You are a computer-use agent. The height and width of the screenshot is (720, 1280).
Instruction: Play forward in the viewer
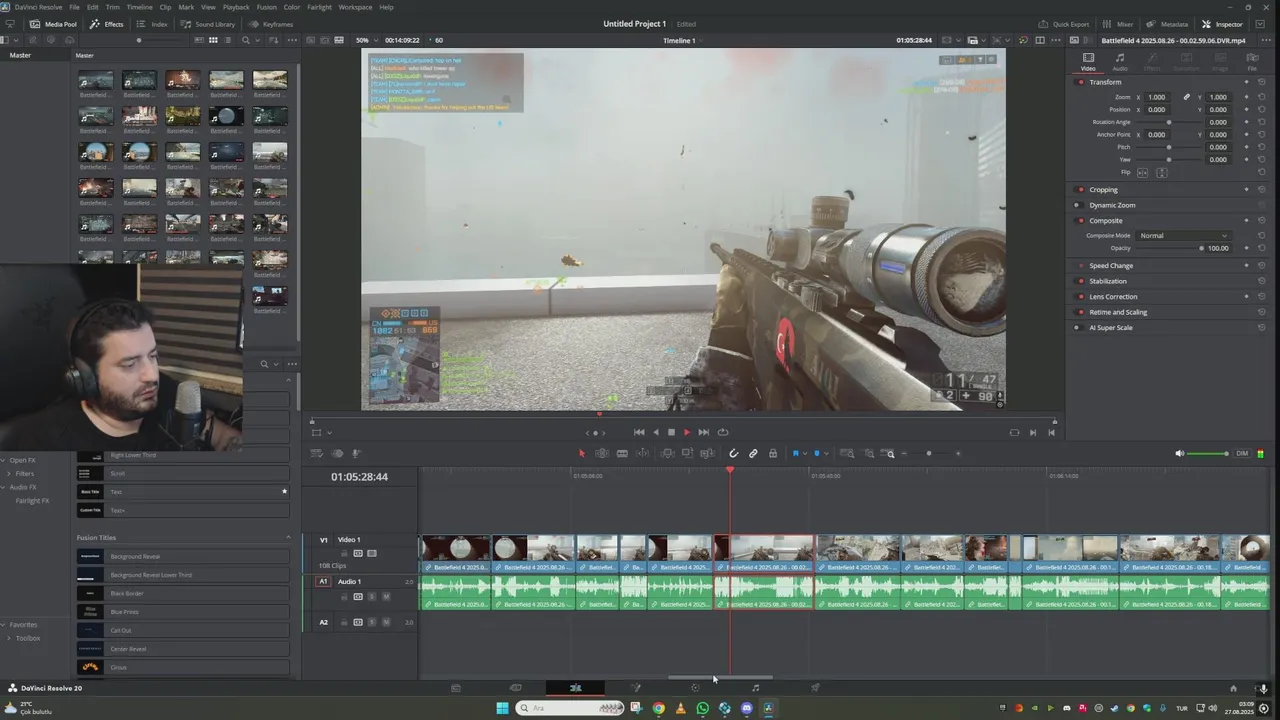[686, 432]
